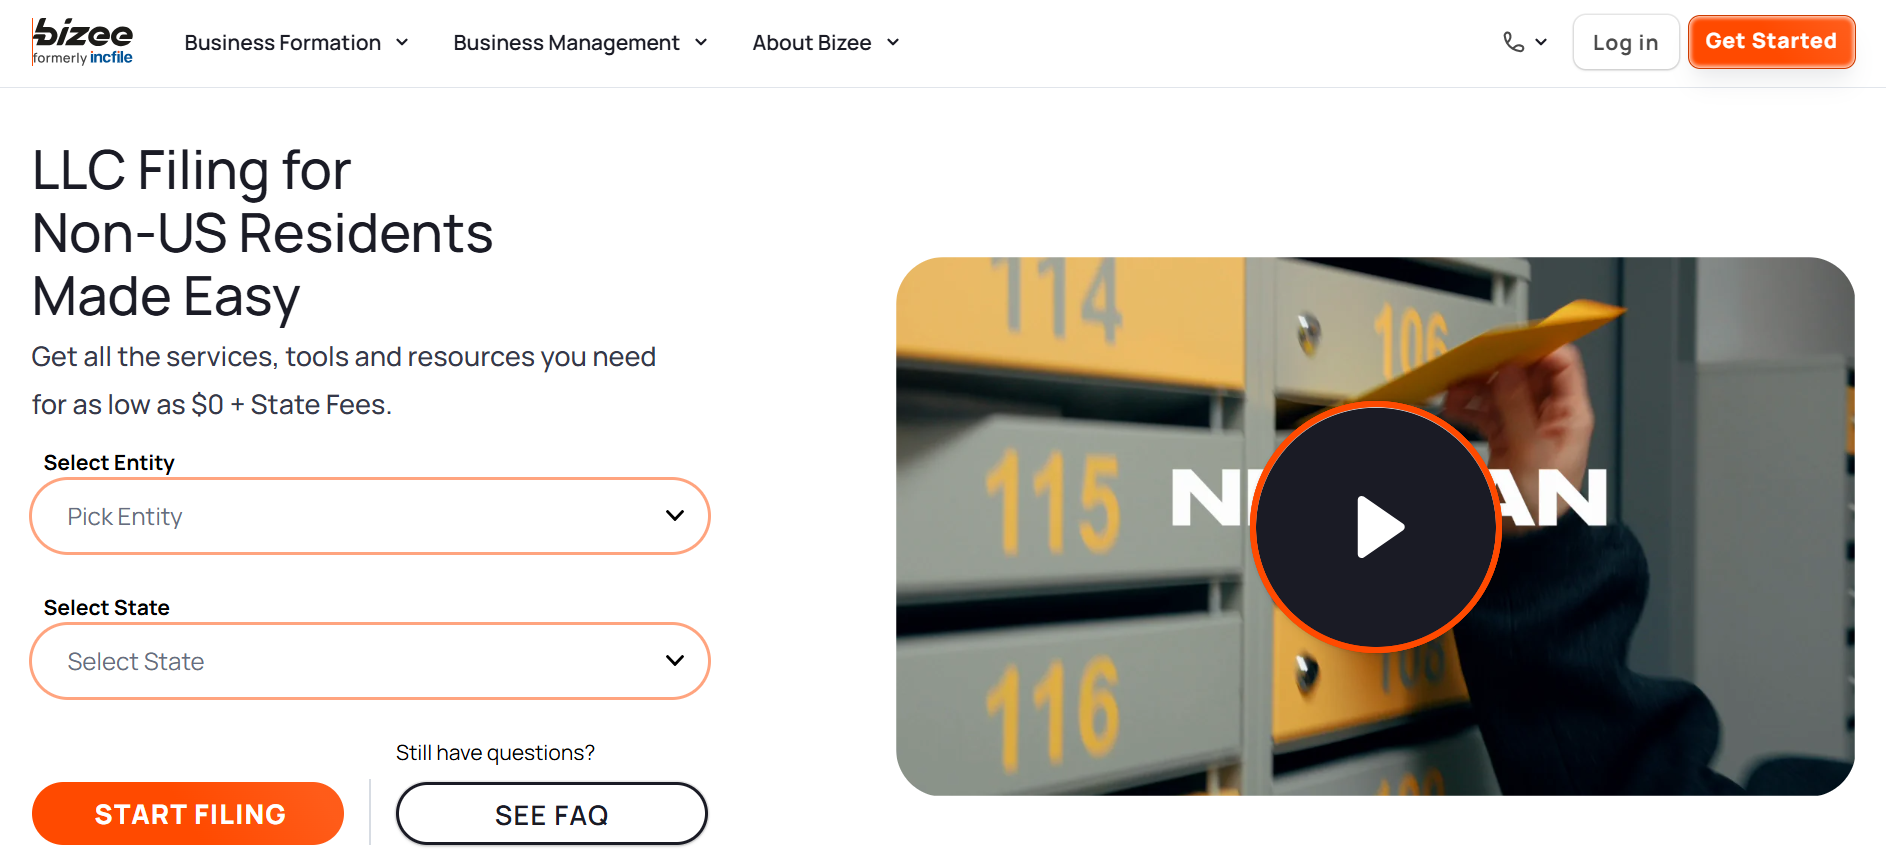Open the Pick Entity dropdown
The height and width of the screenshot is (860, 1886).
[370, 516]
